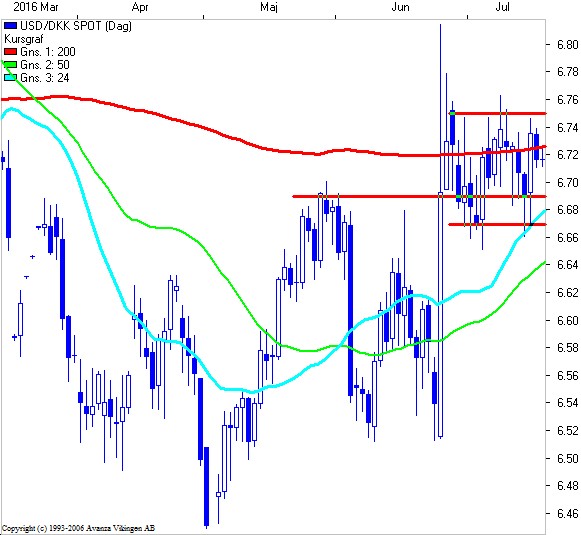
Task: Select the USD/DKK SPOT (Dag) legend label
Action: click(x=76, y=26)
